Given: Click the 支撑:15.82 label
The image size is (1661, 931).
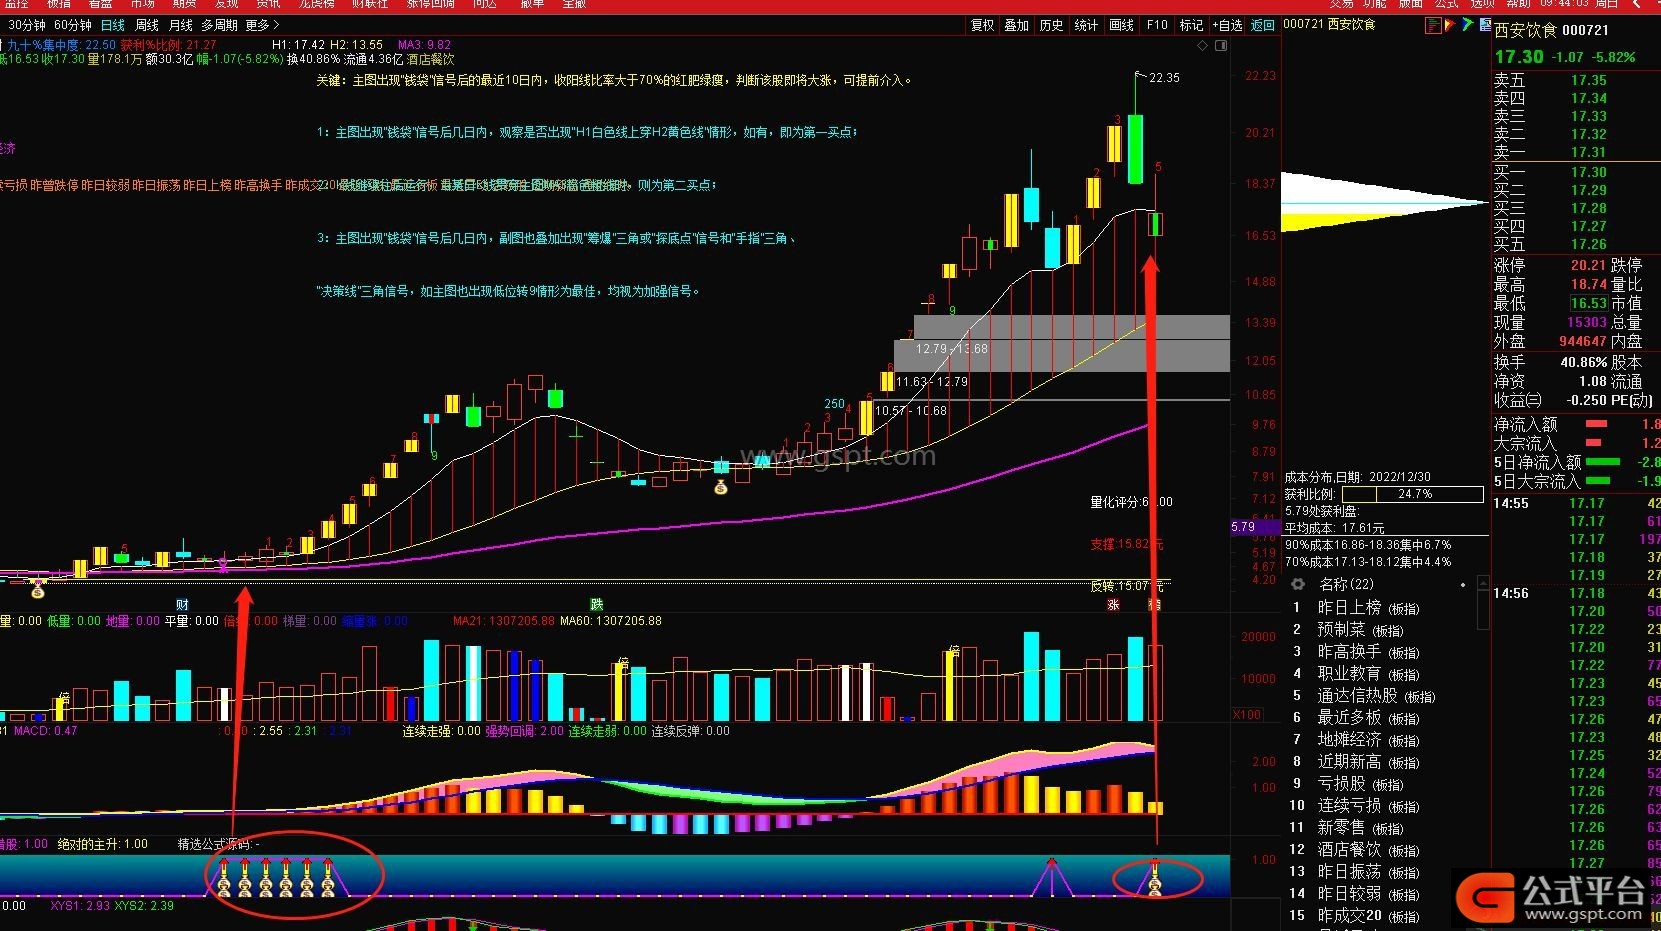Looking at the screenshot, I should click(x=1126, y=544).
